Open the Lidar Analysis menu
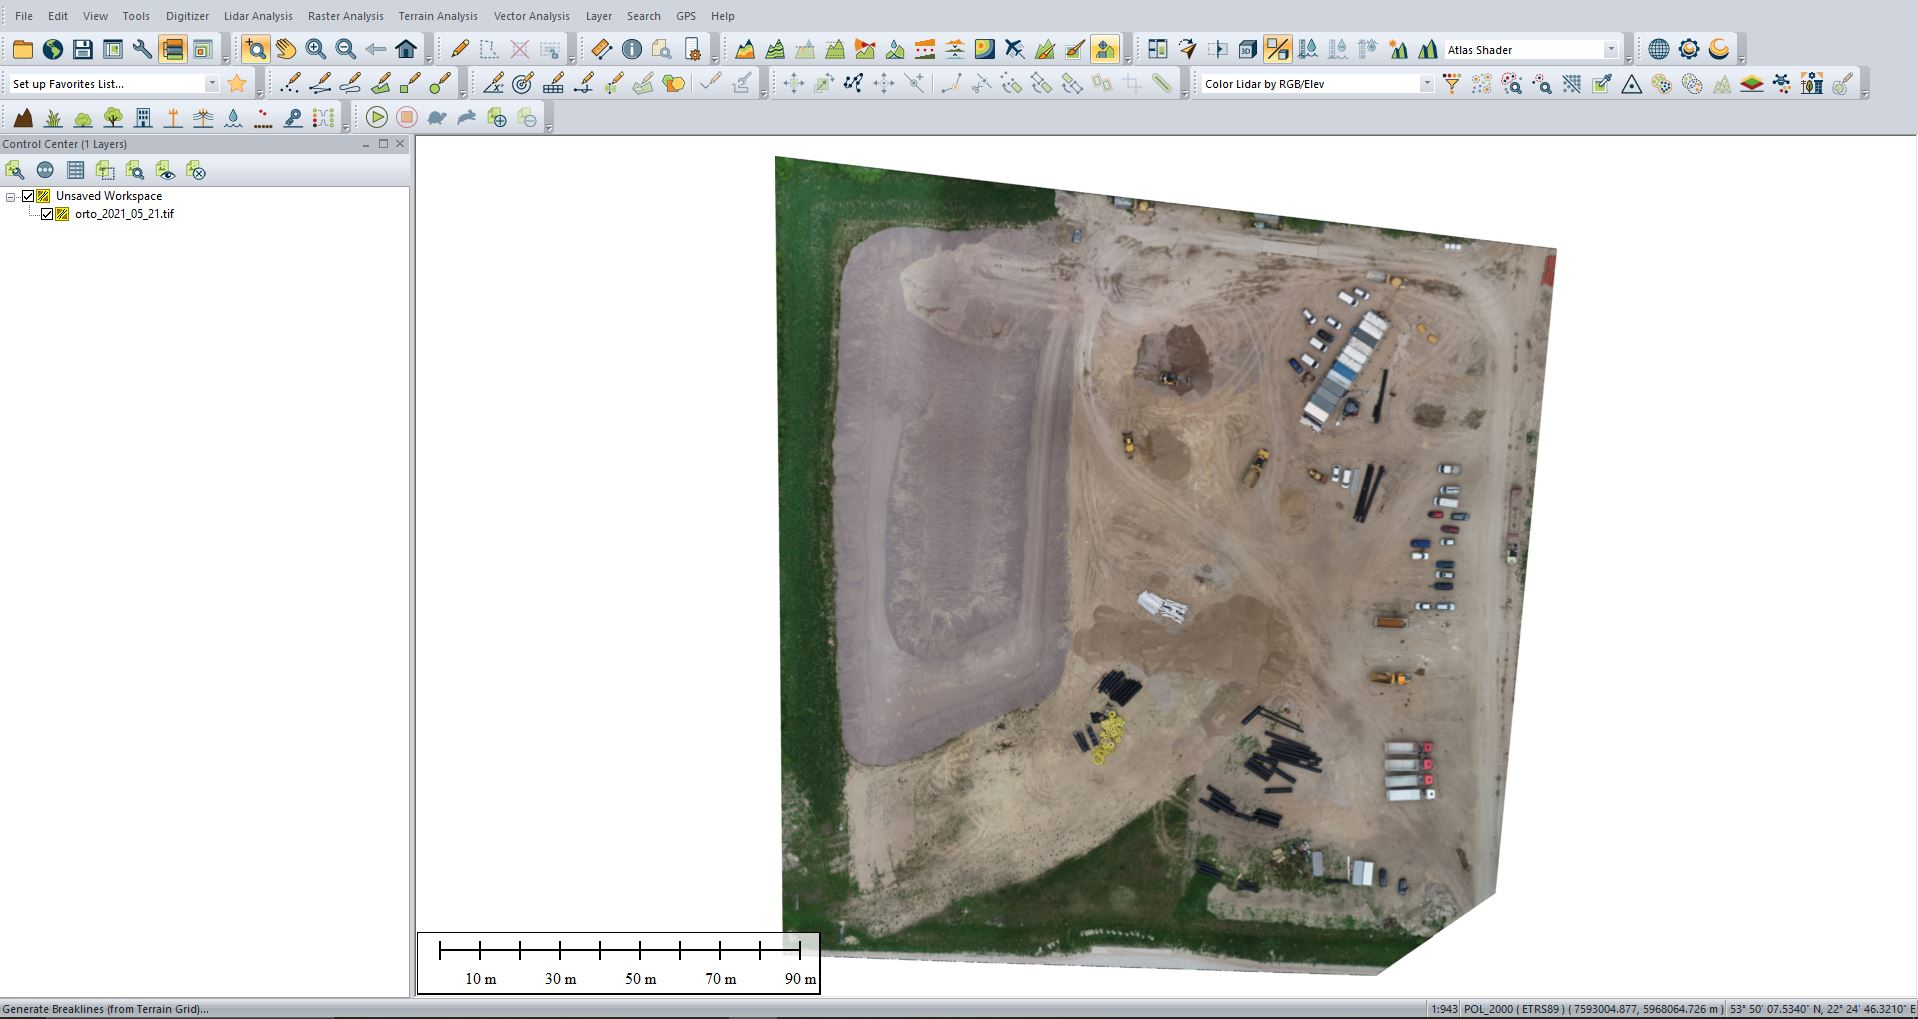This screenshot has height=1019, width=1918. [x=258, y=16]
